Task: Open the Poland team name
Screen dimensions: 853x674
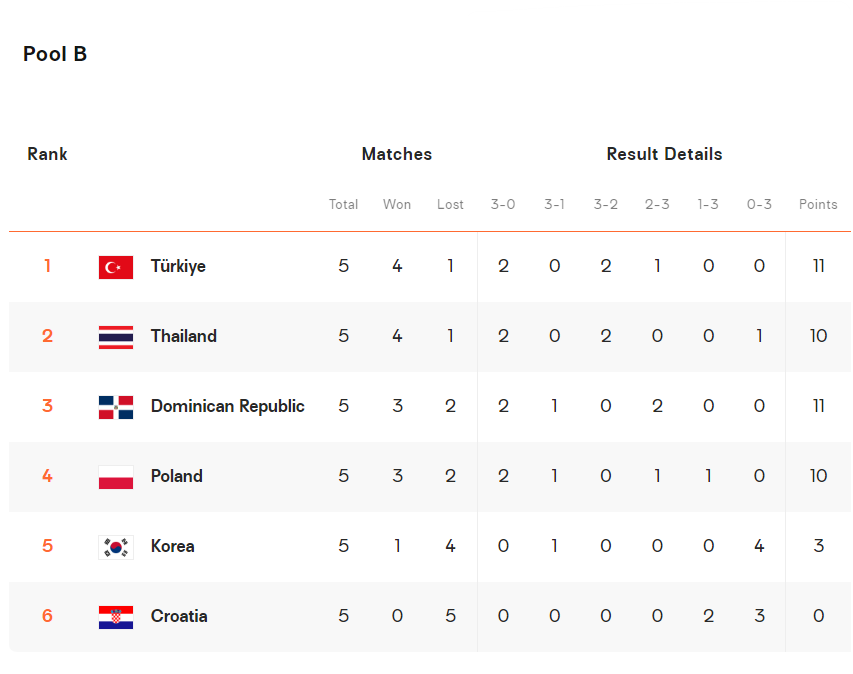Action: pos(177,476)
